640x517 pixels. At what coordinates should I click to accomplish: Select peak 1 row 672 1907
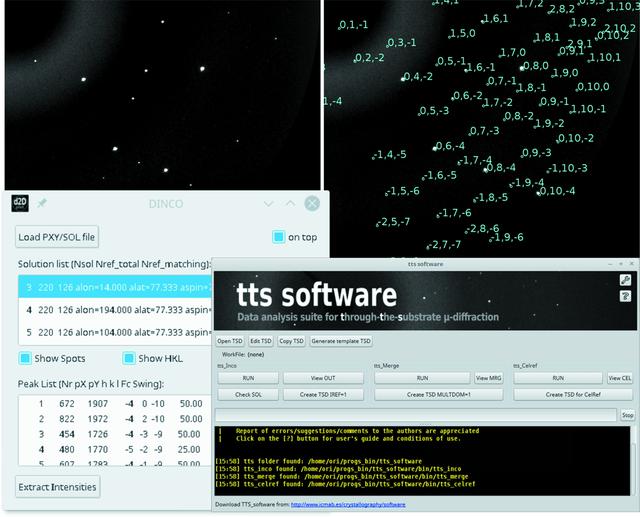click(x=115, y=404)
